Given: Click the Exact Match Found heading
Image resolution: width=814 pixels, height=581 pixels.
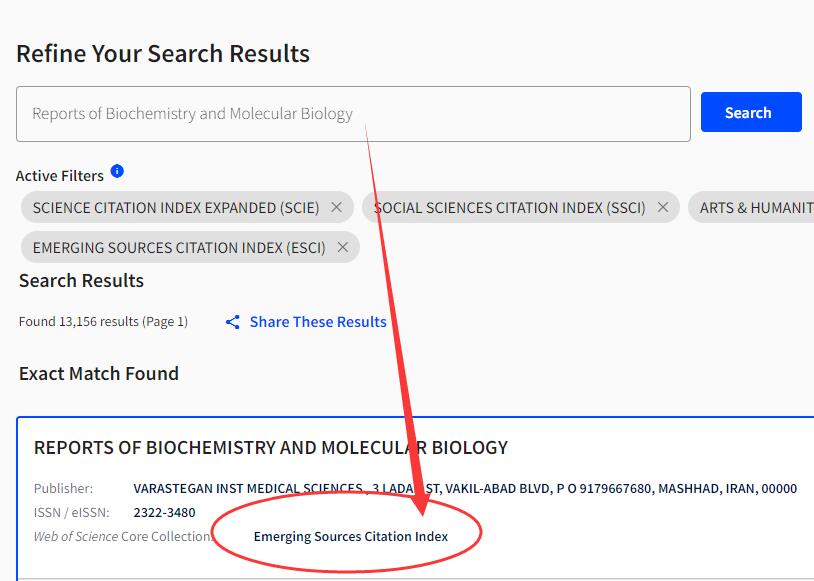Looking at the screenshot, I should click(x=99, y=374).
